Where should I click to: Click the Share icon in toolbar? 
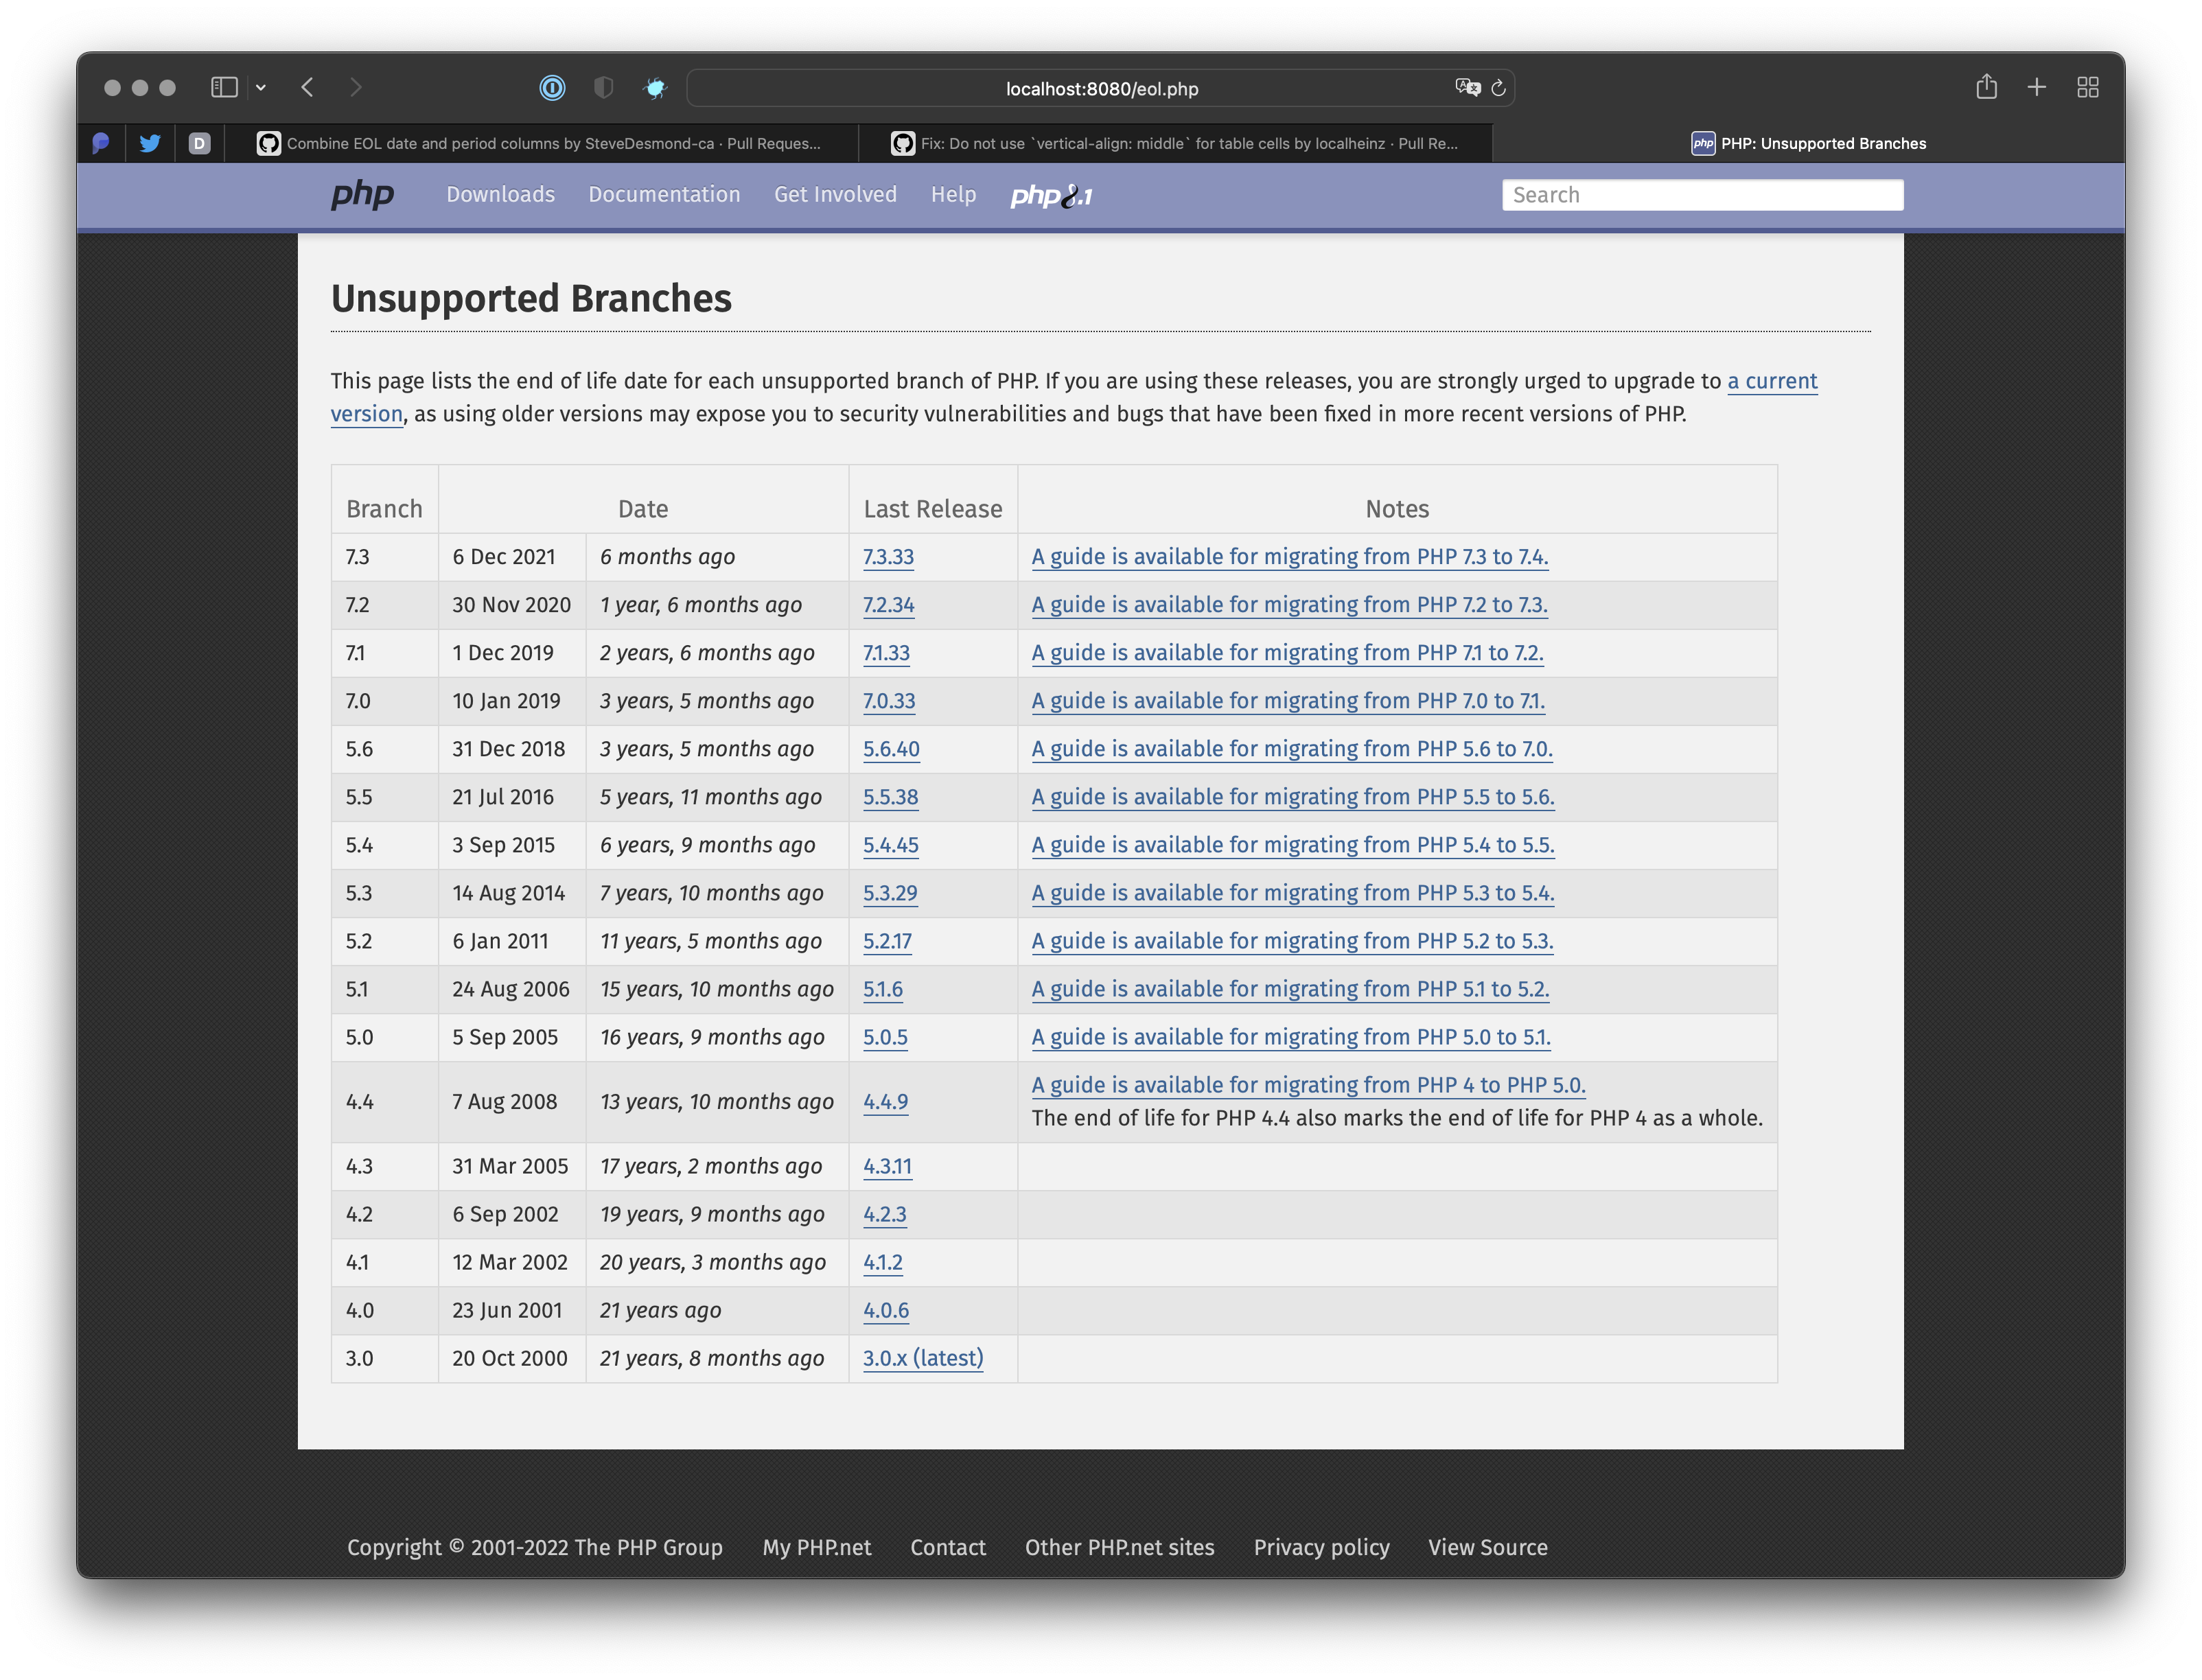pyautogui.click(x=1986, y=88)
